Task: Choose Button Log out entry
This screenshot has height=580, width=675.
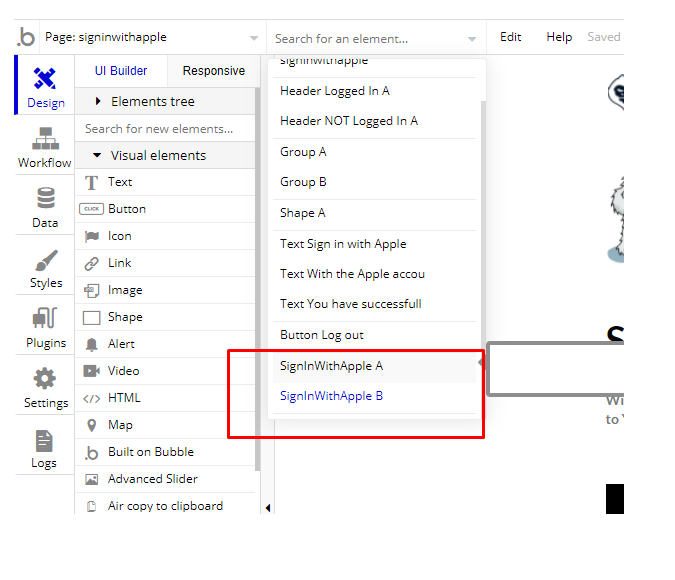Action: (374, 335)
